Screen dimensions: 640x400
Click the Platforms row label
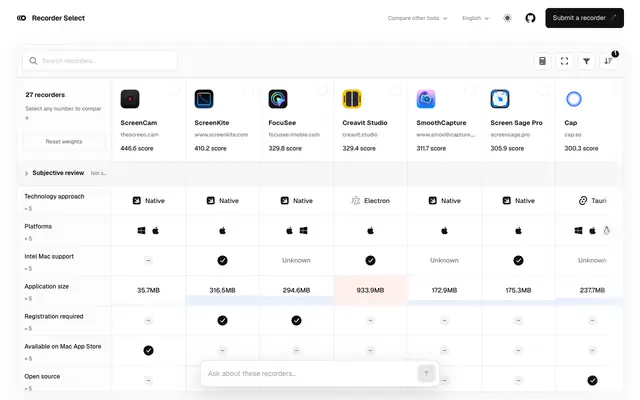(38, 226)
